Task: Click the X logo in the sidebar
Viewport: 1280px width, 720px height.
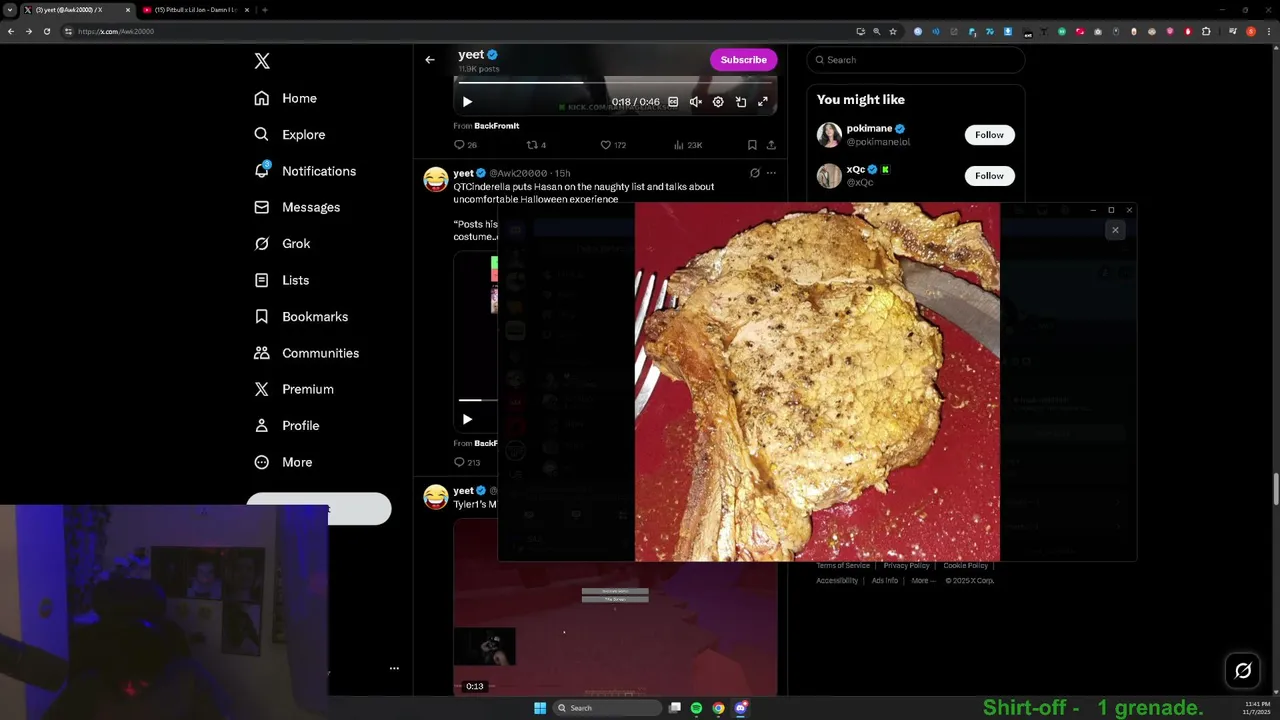Action: [262, 61]
